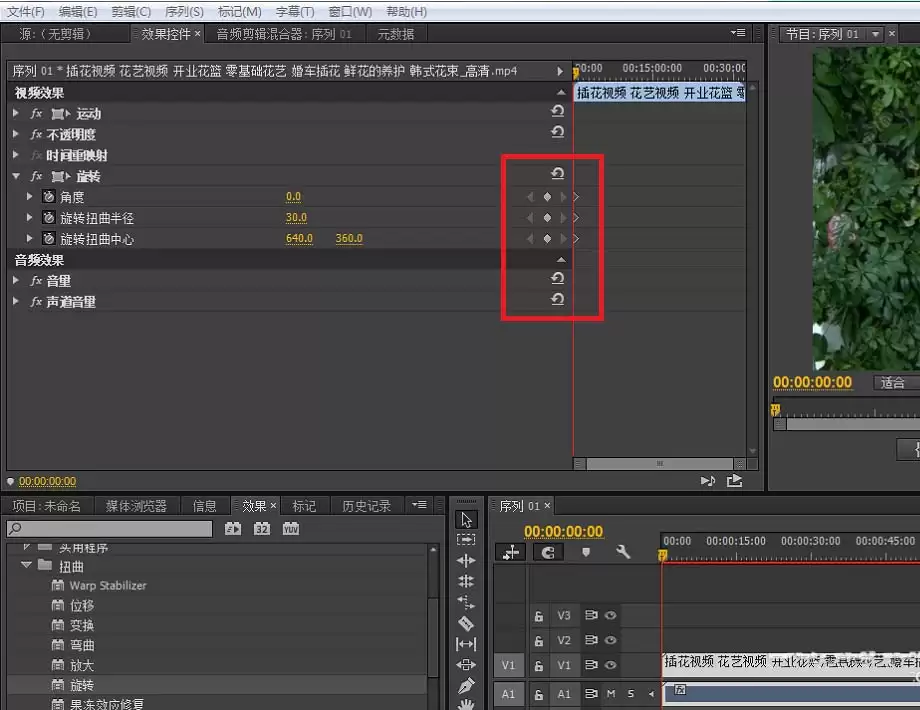Select the 放大 effect in the list
The width and height of the screenshot is (920, 710).
point(82,665)
